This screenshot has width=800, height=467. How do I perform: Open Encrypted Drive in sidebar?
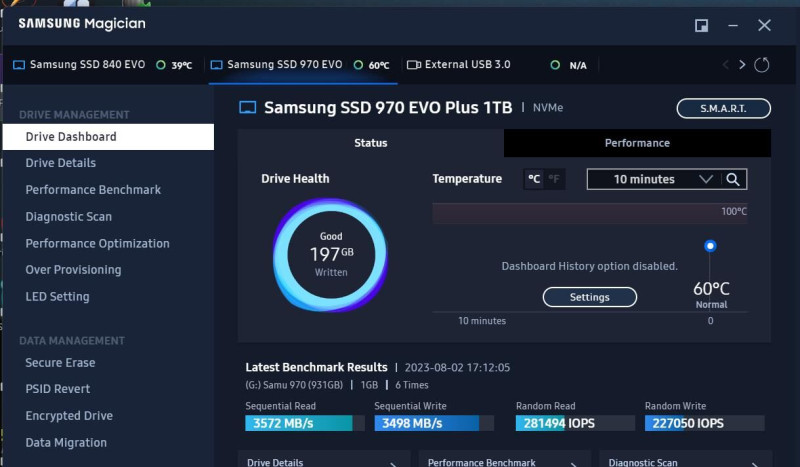69,415
